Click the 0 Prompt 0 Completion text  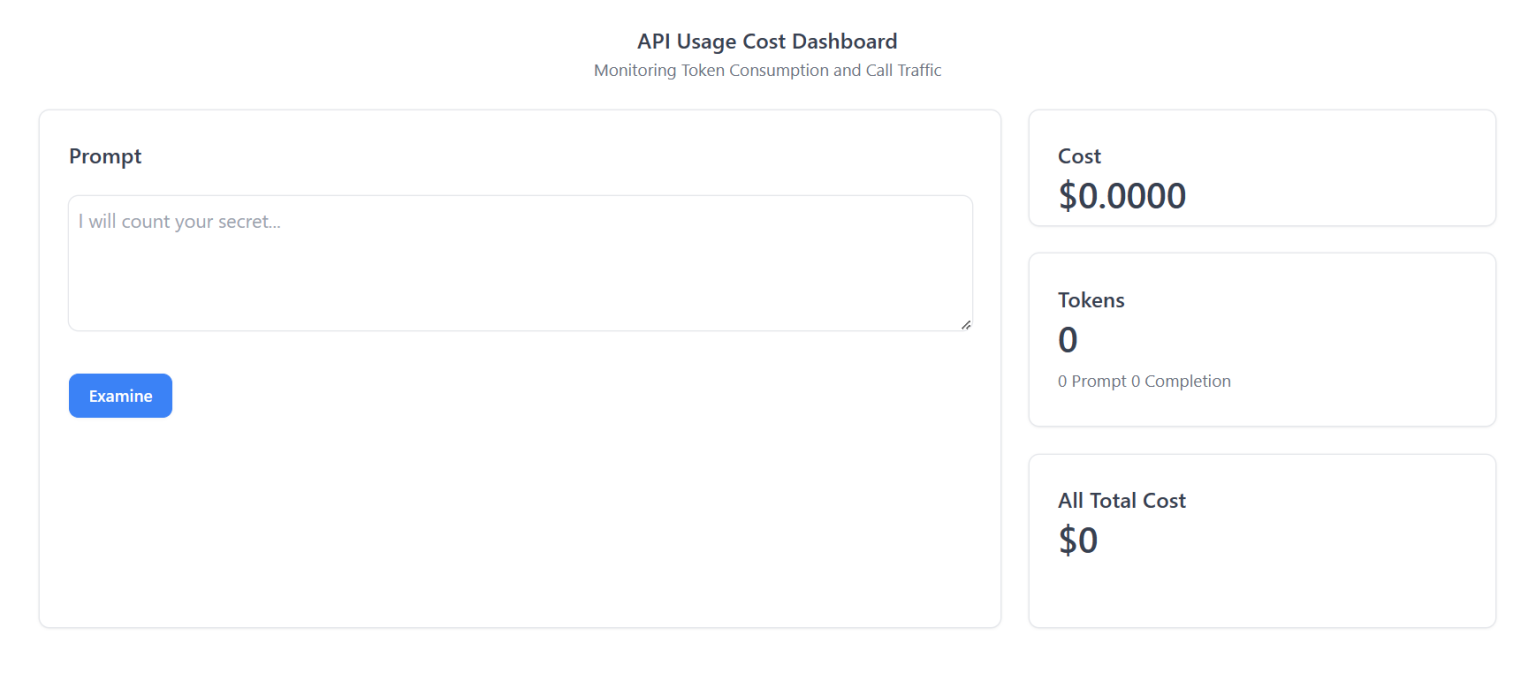1144,381
